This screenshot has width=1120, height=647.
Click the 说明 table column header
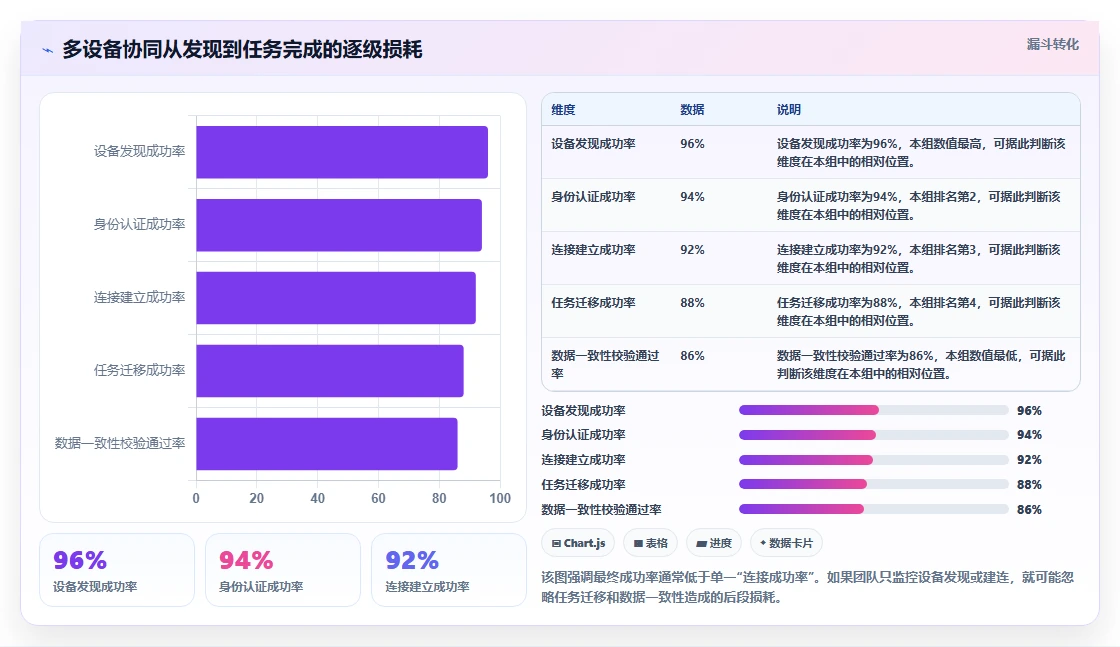pyautogui.click(x=789, y=110)
